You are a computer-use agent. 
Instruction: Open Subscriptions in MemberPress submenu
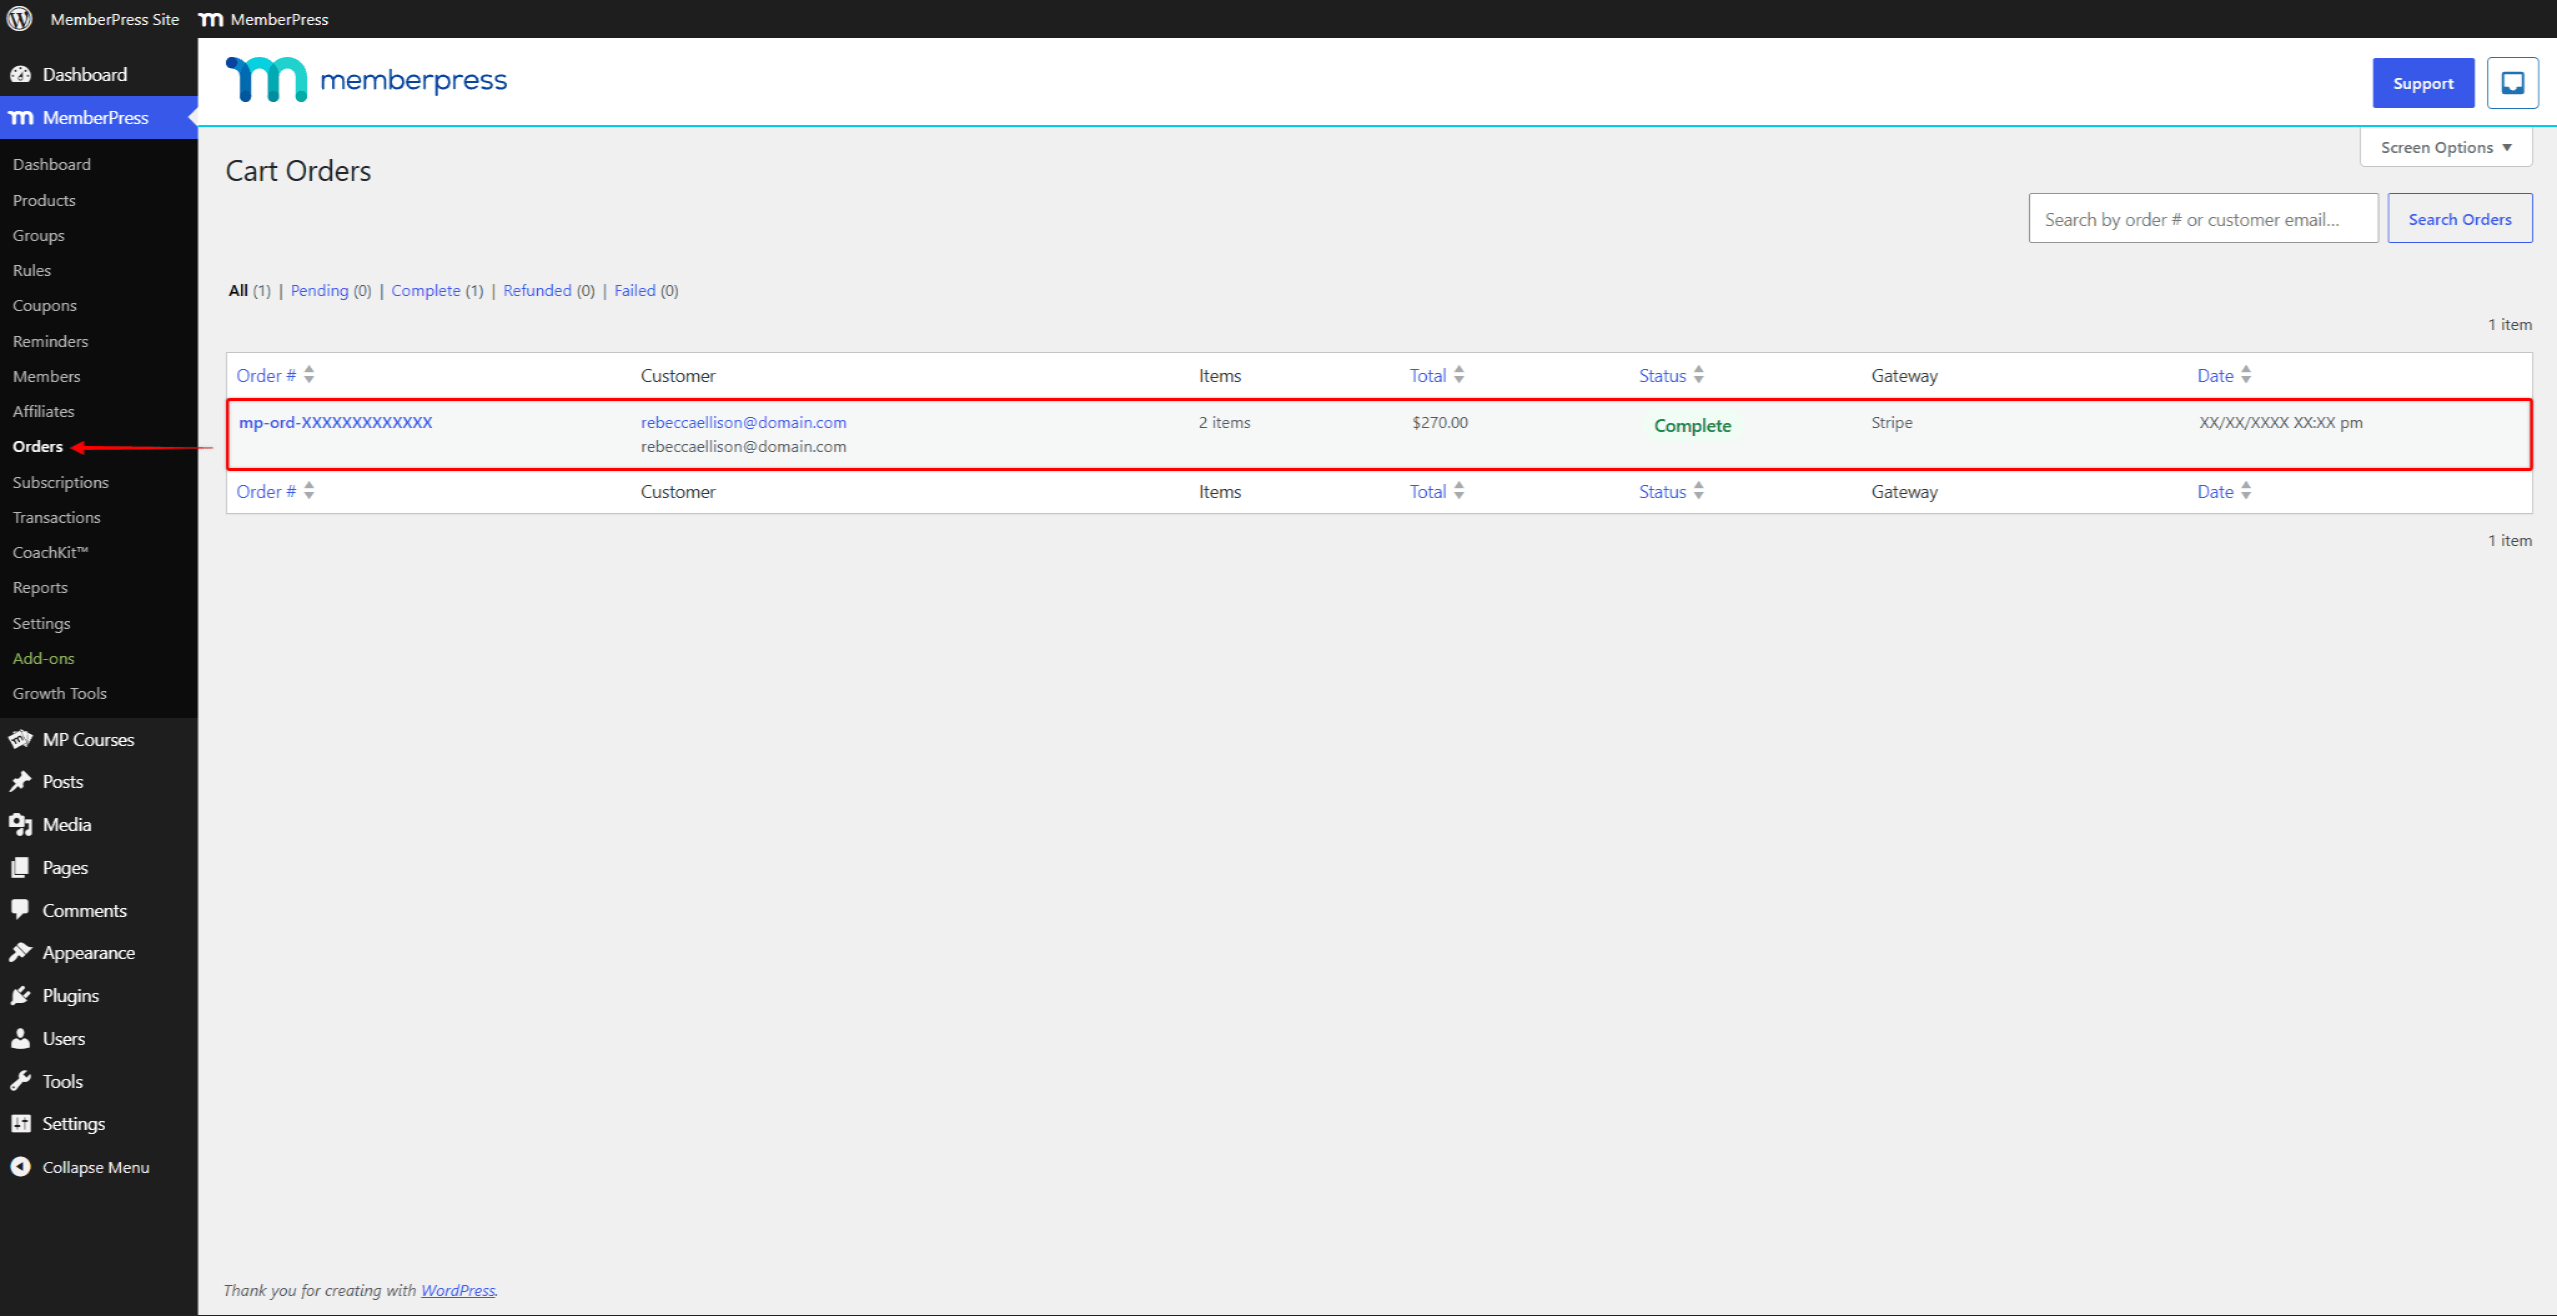pos(60,482)
